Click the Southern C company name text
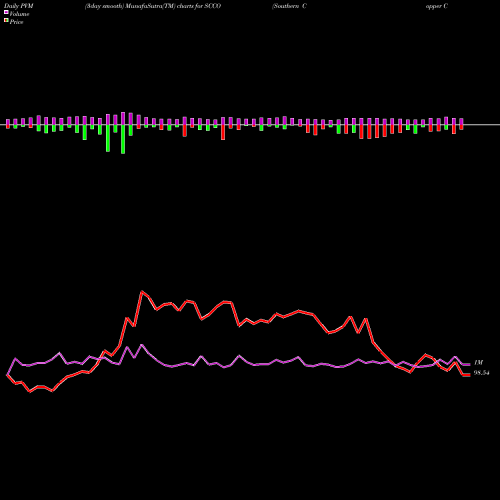Image resolution: width=500 pixels, height=500 pixels. [x=289, y=6]
